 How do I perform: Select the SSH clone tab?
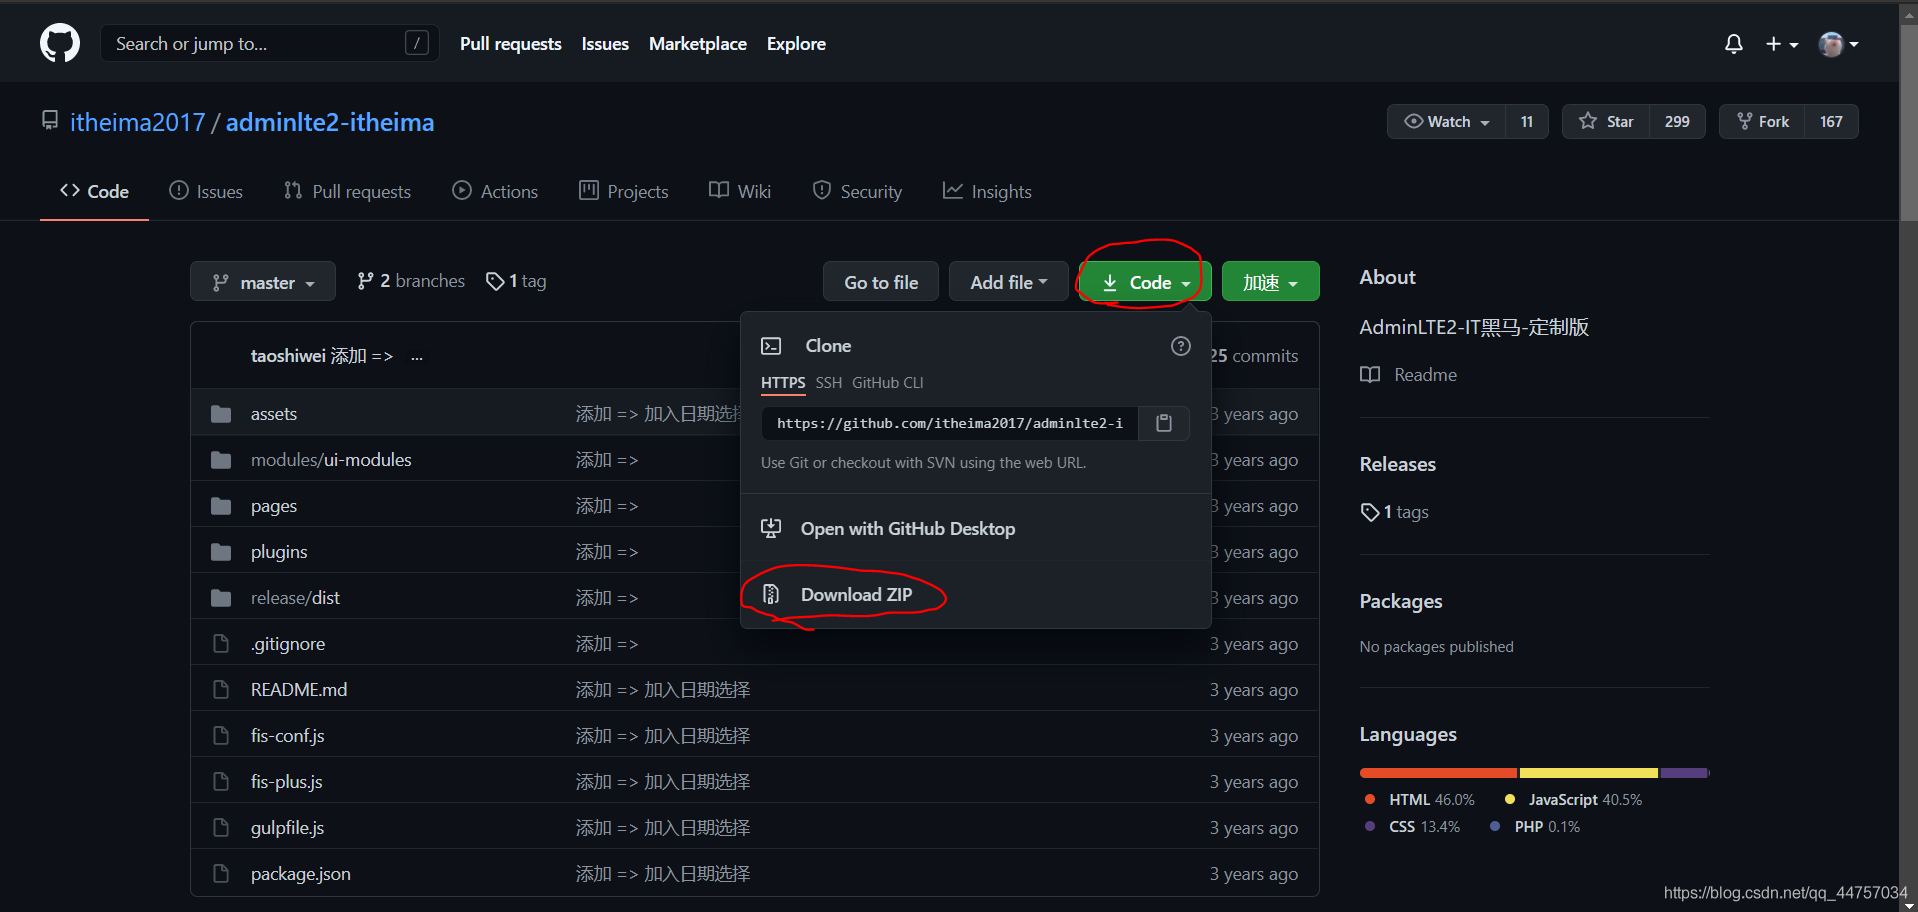pyautogui.click(x=828, y=383)
